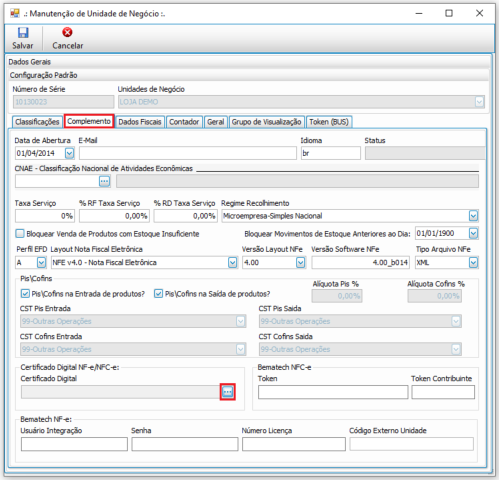
Task: Switch to the Classificações tab
Action: click(x=37, y=122)
